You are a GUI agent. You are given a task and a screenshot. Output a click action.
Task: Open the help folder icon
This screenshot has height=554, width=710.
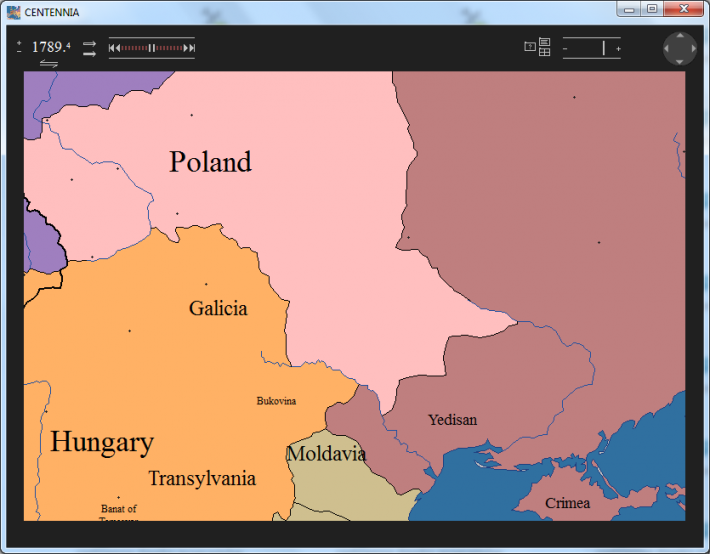coord(530,46)
